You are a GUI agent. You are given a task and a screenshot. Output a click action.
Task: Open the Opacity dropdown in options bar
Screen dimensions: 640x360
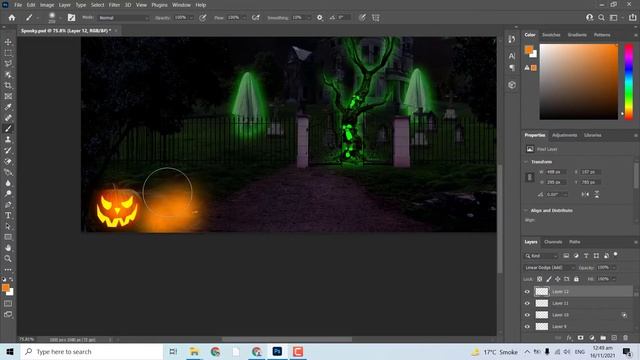191,18
